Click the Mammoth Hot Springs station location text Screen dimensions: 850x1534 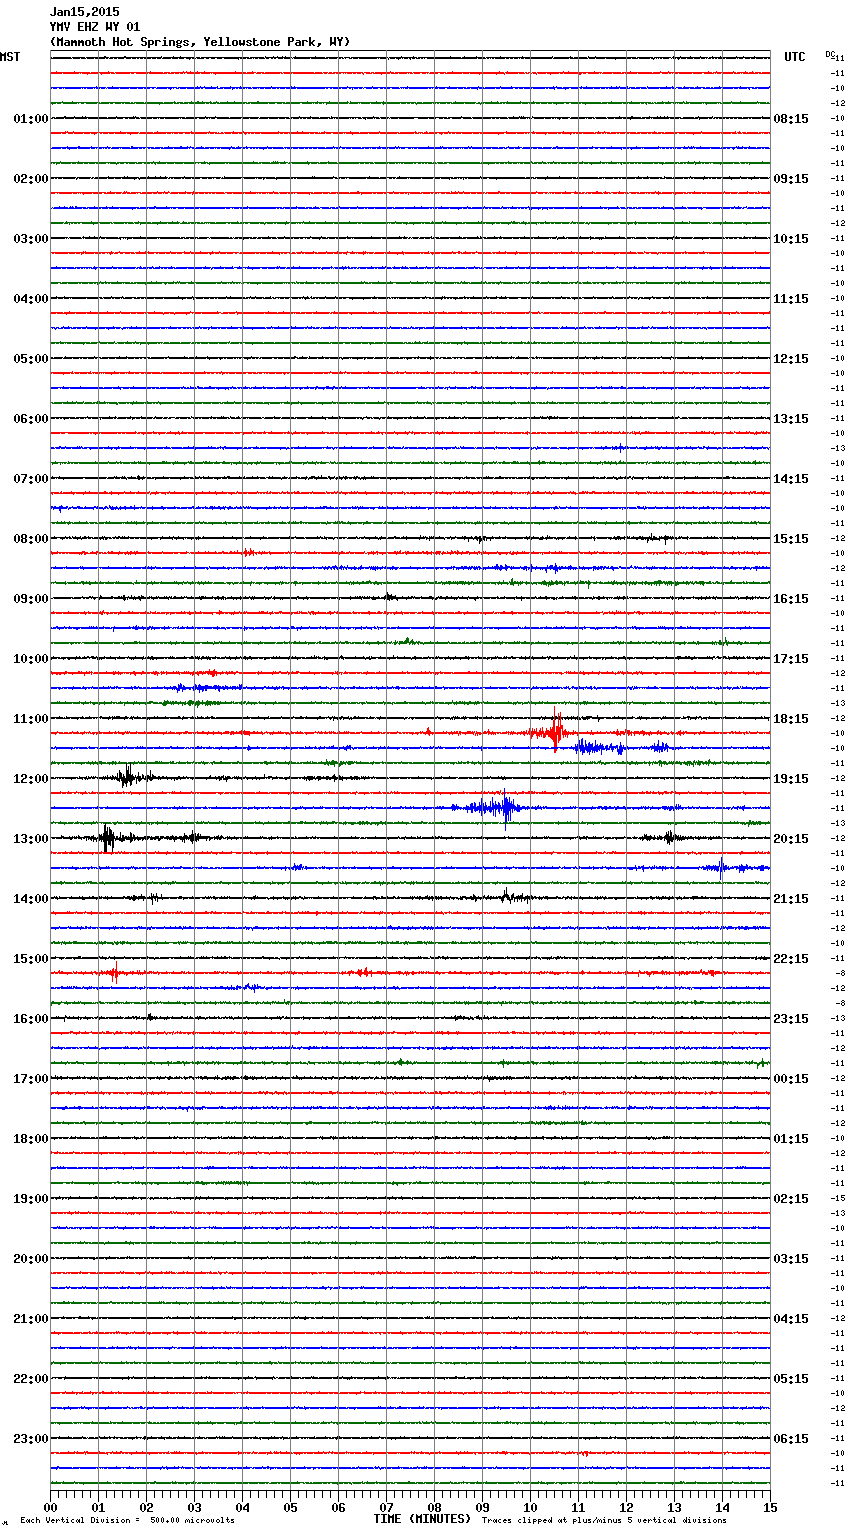tap(200, 42)
